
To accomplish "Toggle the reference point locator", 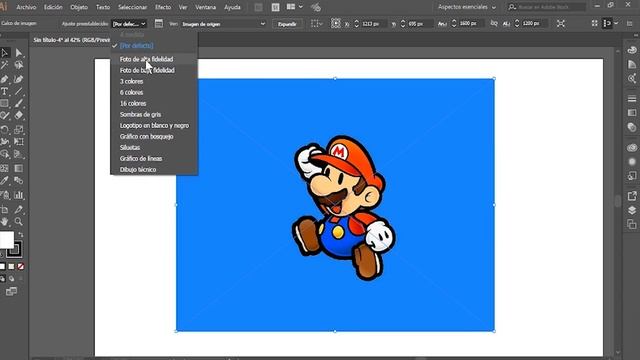I will [x=336, y=24].
